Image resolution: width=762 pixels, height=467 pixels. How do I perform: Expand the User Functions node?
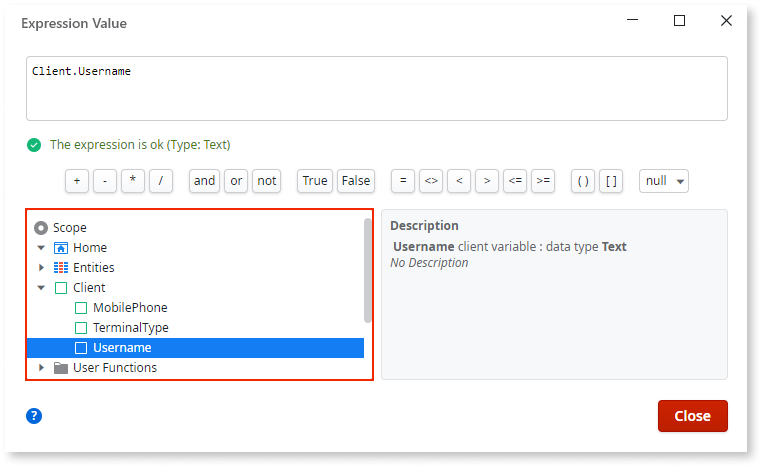pos(41,368)
